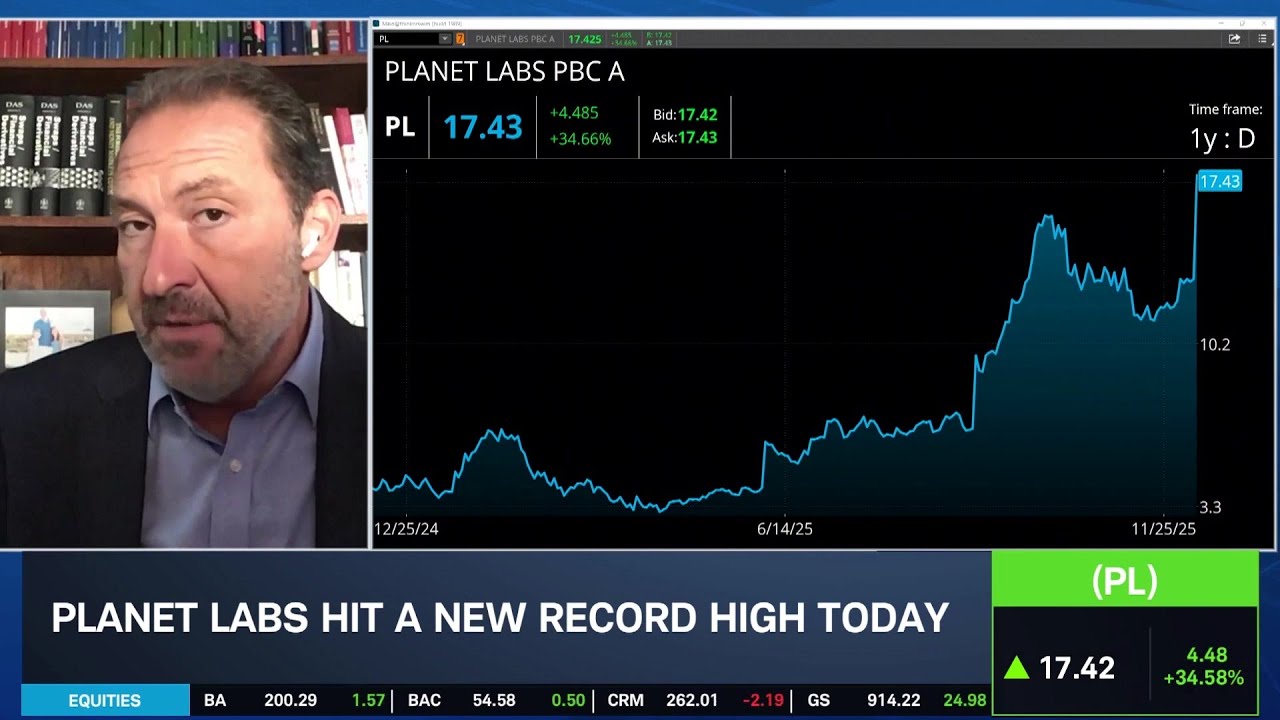1280x720 pixels.
Task: Click the 17.425 last price in the toolbar
Action: point(584,39)
